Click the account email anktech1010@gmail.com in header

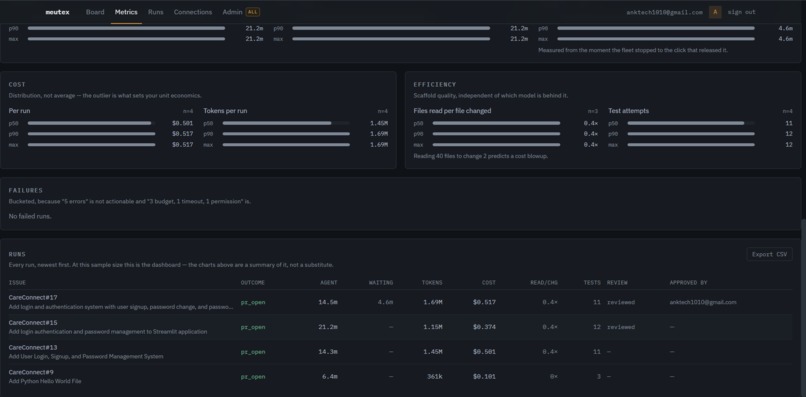tap(664, 12)
